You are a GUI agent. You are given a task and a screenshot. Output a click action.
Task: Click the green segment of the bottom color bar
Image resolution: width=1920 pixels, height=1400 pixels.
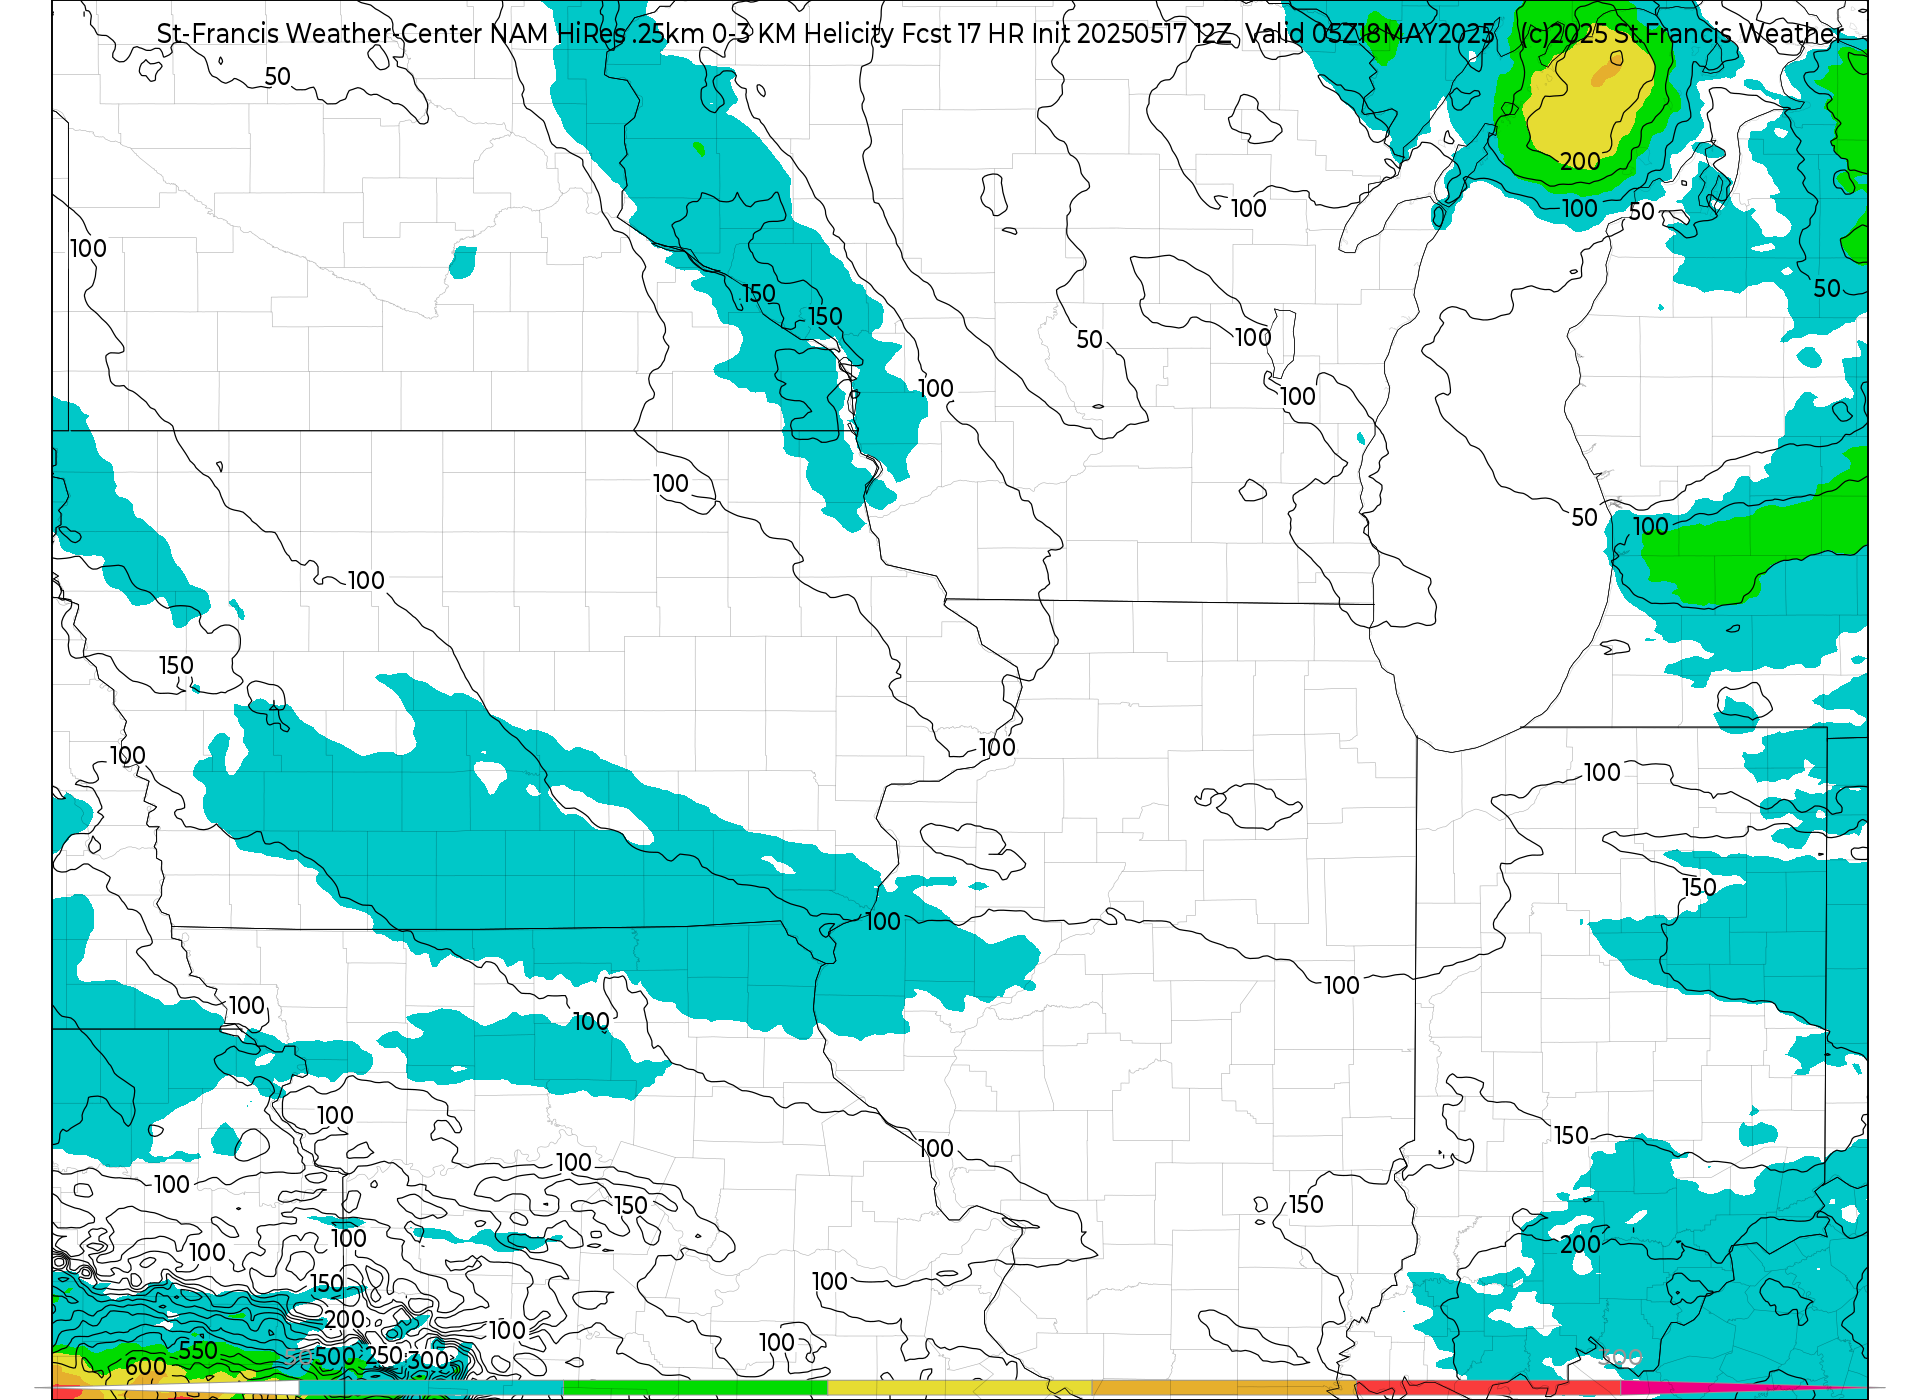[x=696, y=1389]
